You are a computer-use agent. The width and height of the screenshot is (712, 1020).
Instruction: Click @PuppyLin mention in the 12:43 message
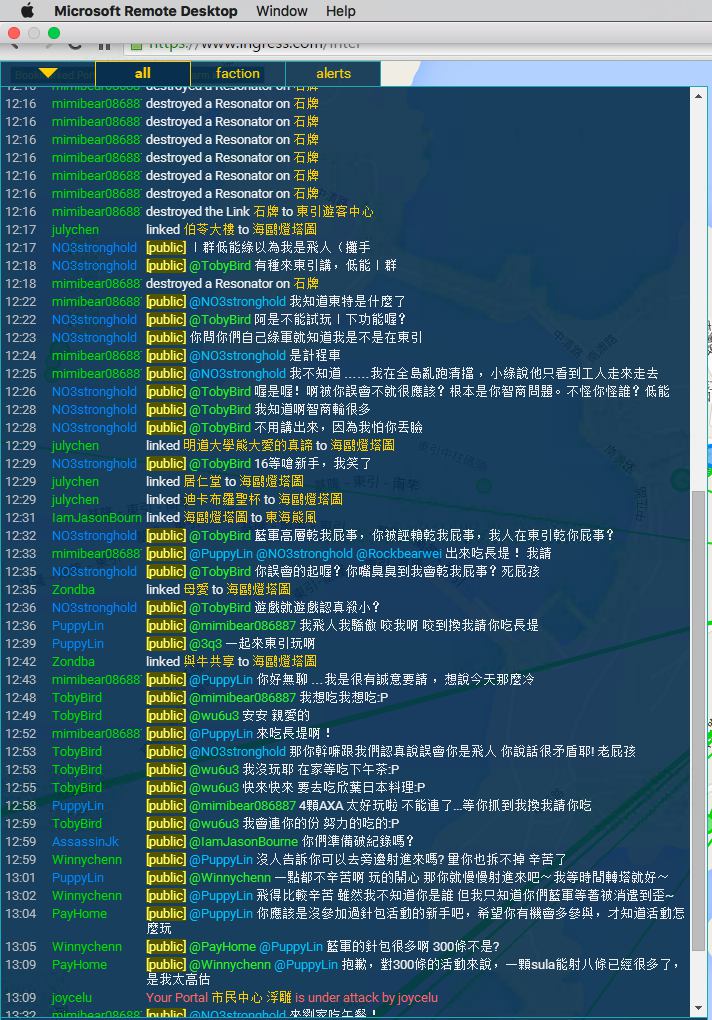tap(221, 680)
